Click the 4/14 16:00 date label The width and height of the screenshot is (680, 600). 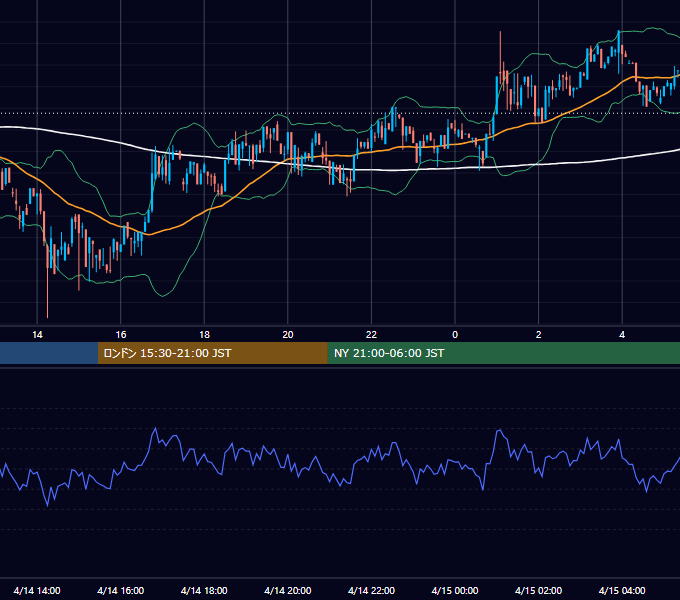click(121, 590)
